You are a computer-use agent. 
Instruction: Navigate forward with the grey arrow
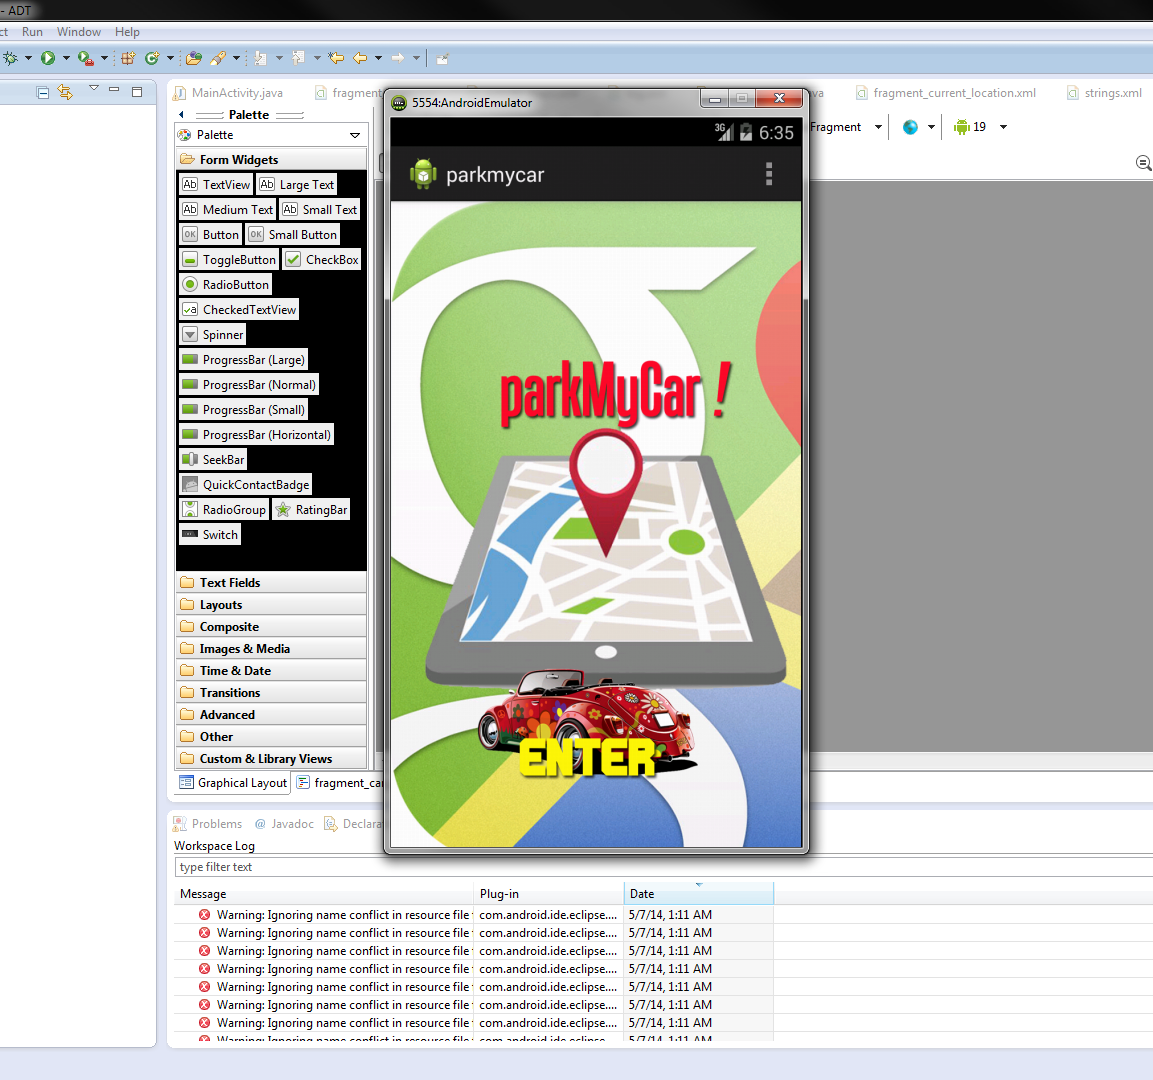pos(398,58)
